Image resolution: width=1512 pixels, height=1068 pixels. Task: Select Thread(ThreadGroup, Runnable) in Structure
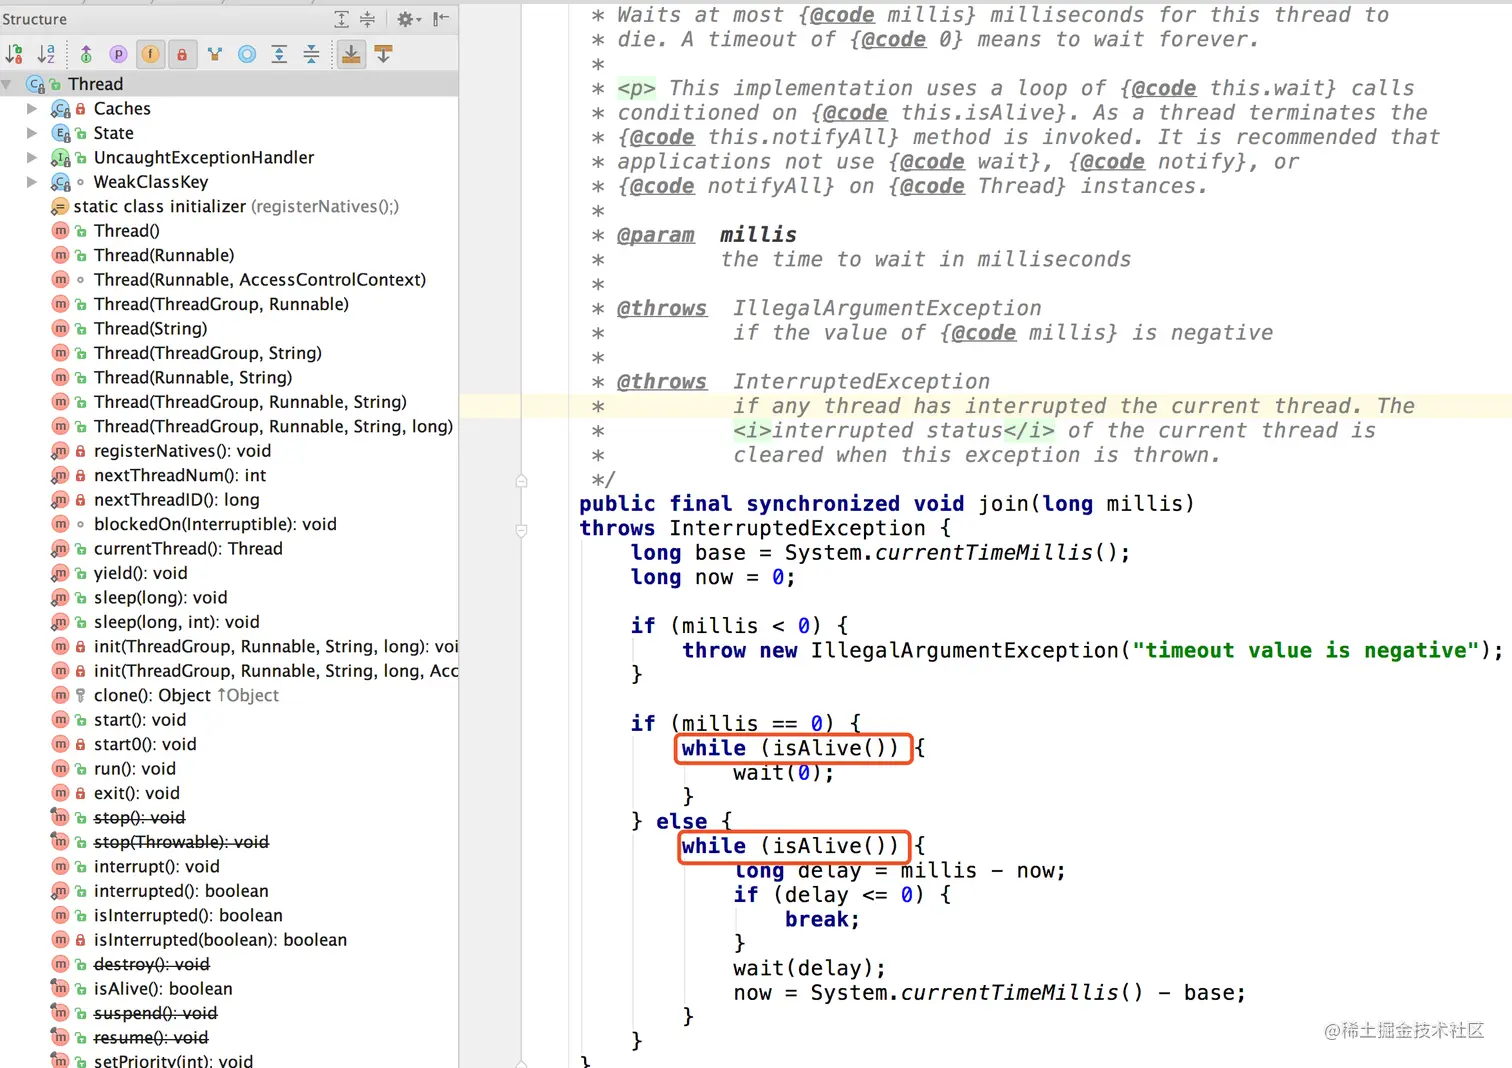pos(221,304)
